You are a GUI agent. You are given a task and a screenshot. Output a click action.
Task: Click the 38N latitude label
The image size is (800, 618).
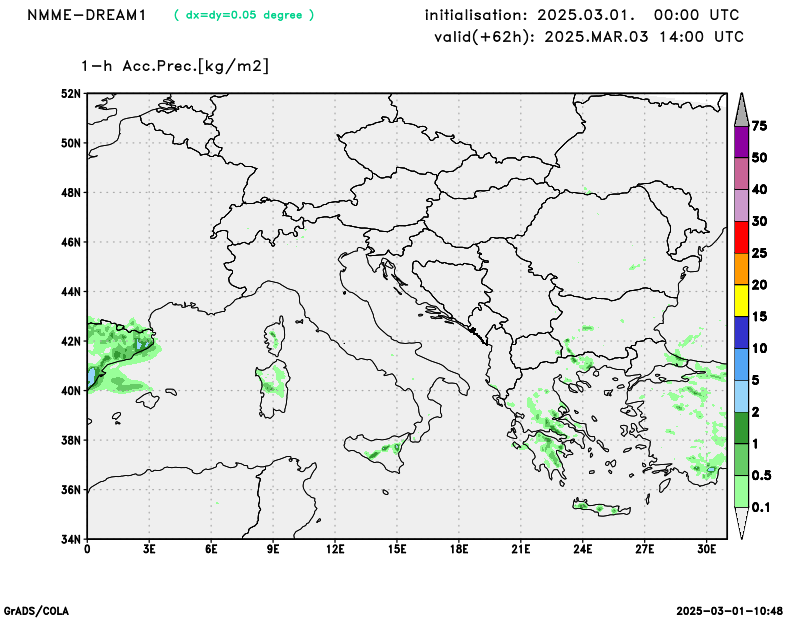coord(71,440)
